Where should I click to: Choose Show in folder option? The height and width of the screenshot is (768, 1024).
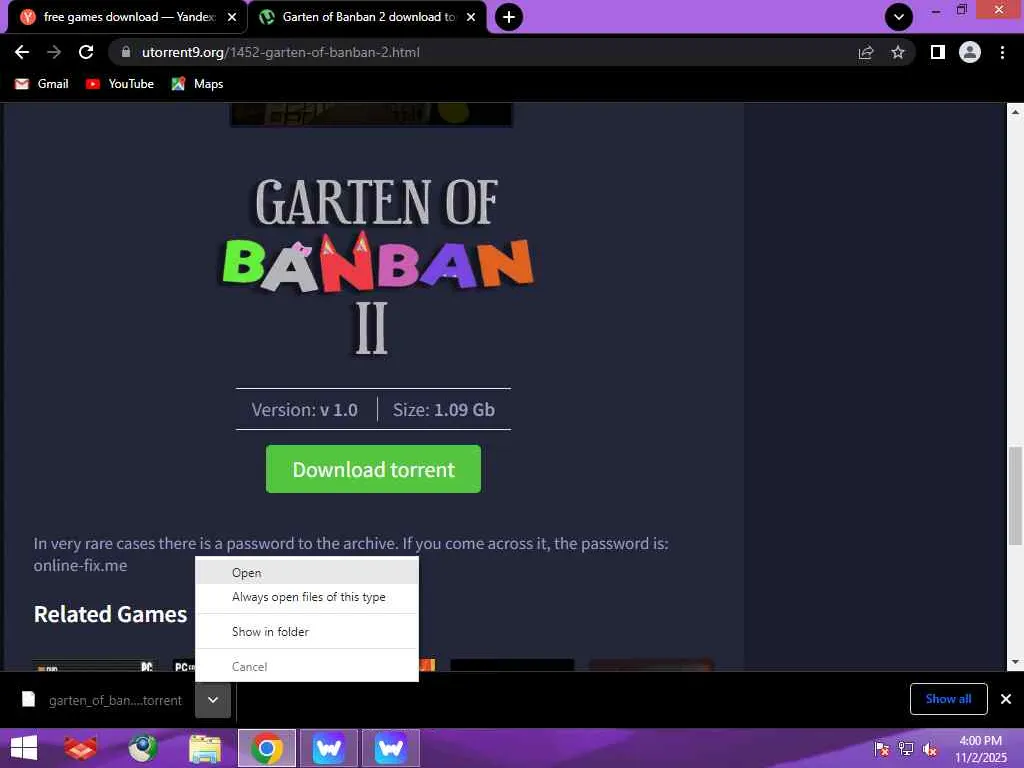click(x=307, y=632)
